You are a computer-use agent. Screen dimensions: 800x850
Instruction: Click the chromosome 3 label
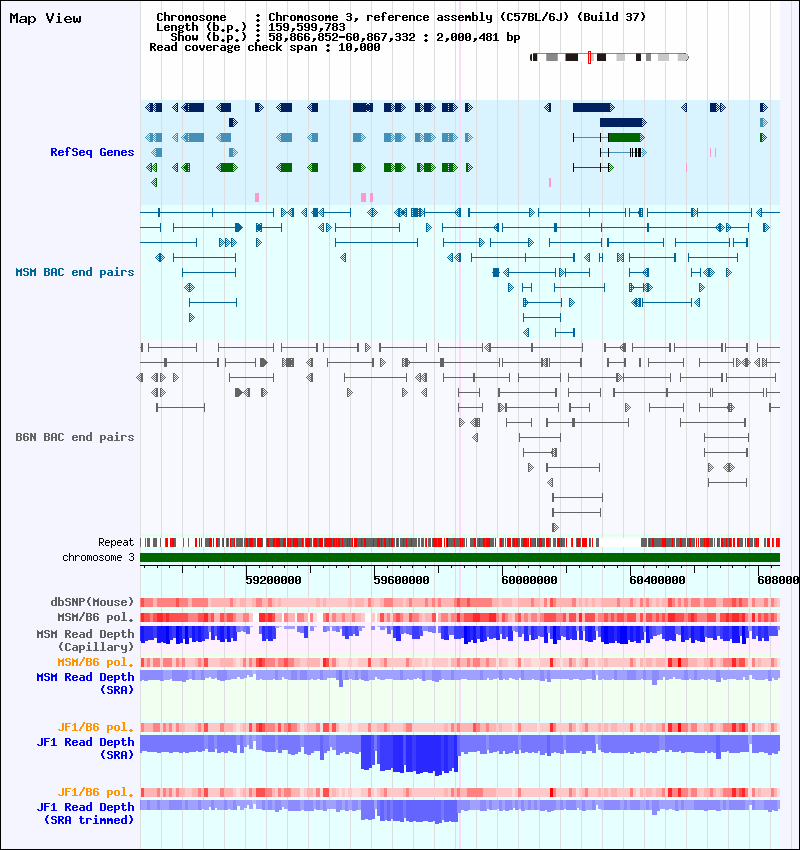pyautogui.click(x=98, y=557)
